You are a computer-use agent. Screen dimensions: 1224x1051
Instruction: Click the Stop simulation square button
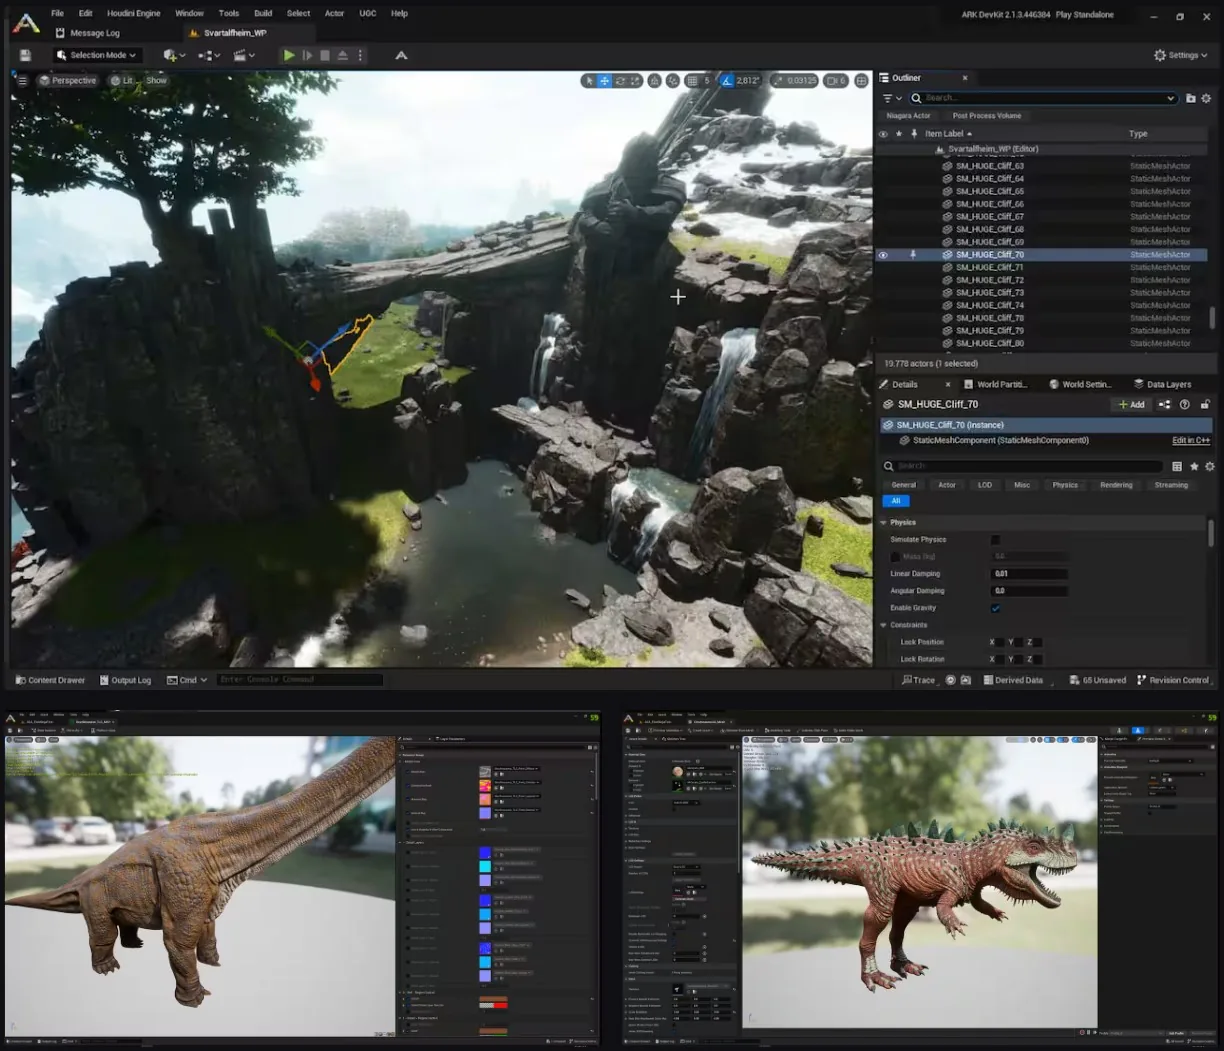[x=325, y=55]
